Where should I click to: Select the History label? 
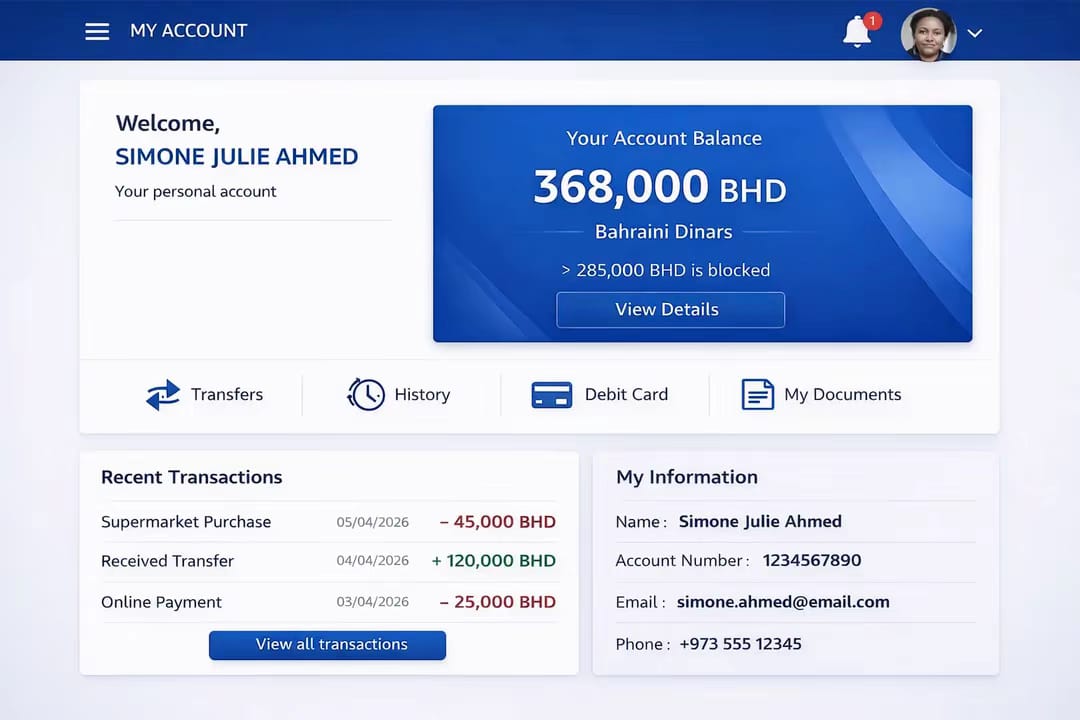[422, 395]
